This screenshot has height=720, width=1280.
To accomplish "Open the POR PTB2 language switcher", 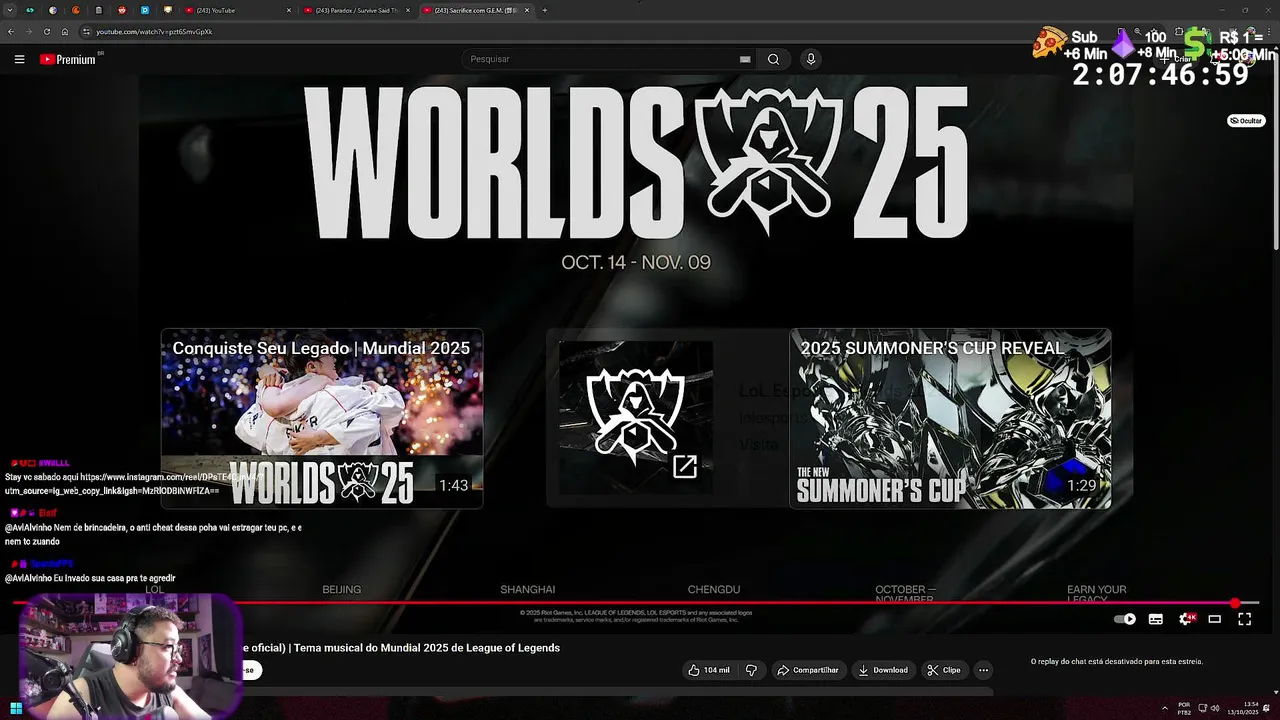I will click(x=1184, y=709).
